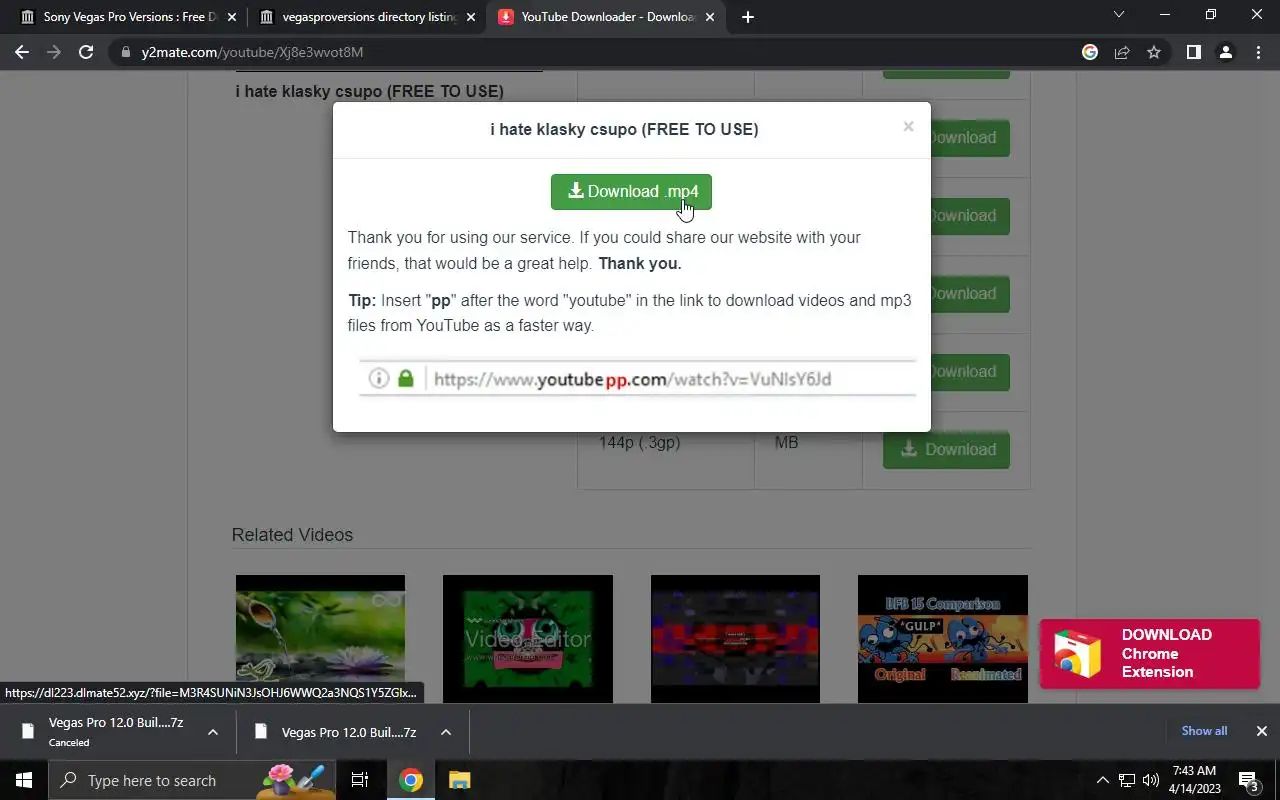Bookmark this page with the star

[1154, 52]
